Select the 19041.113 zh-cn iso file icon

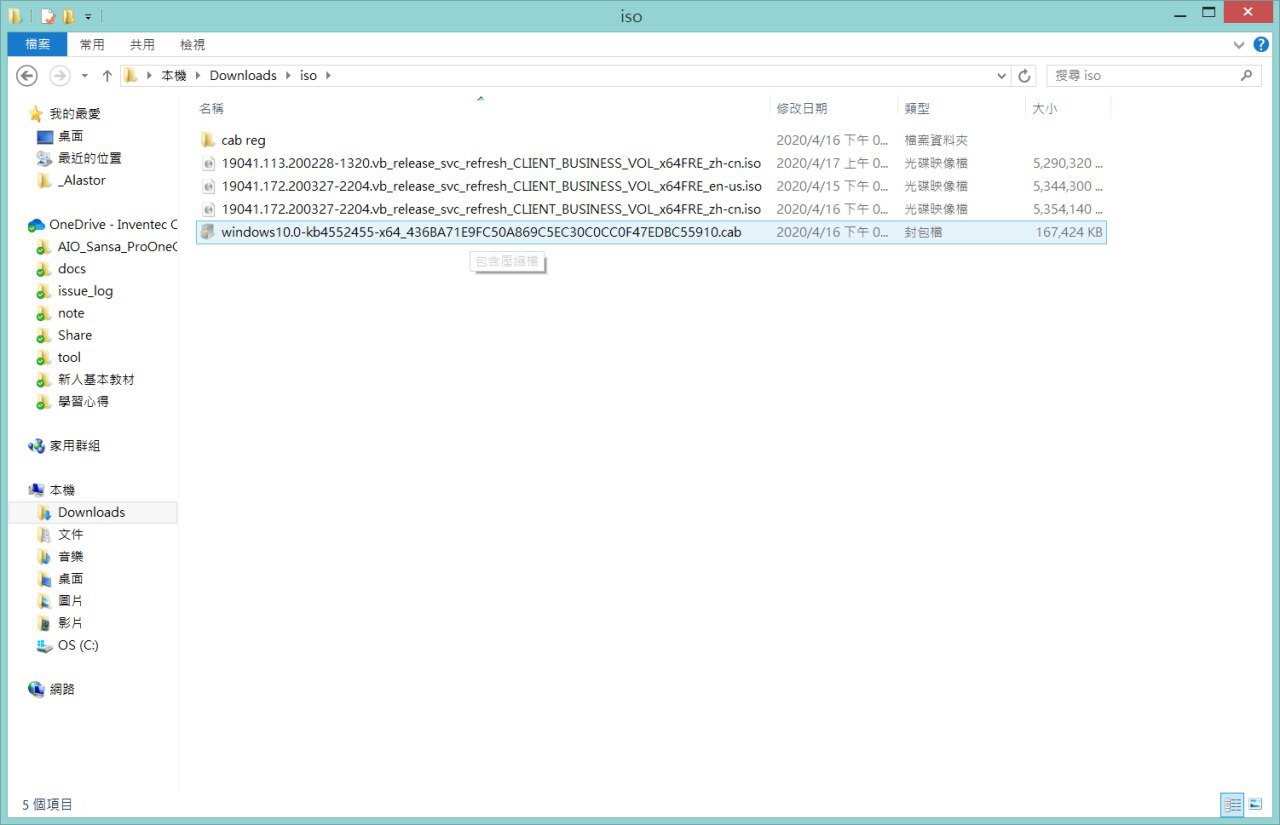pyautogui.click(x=208, y=163)
